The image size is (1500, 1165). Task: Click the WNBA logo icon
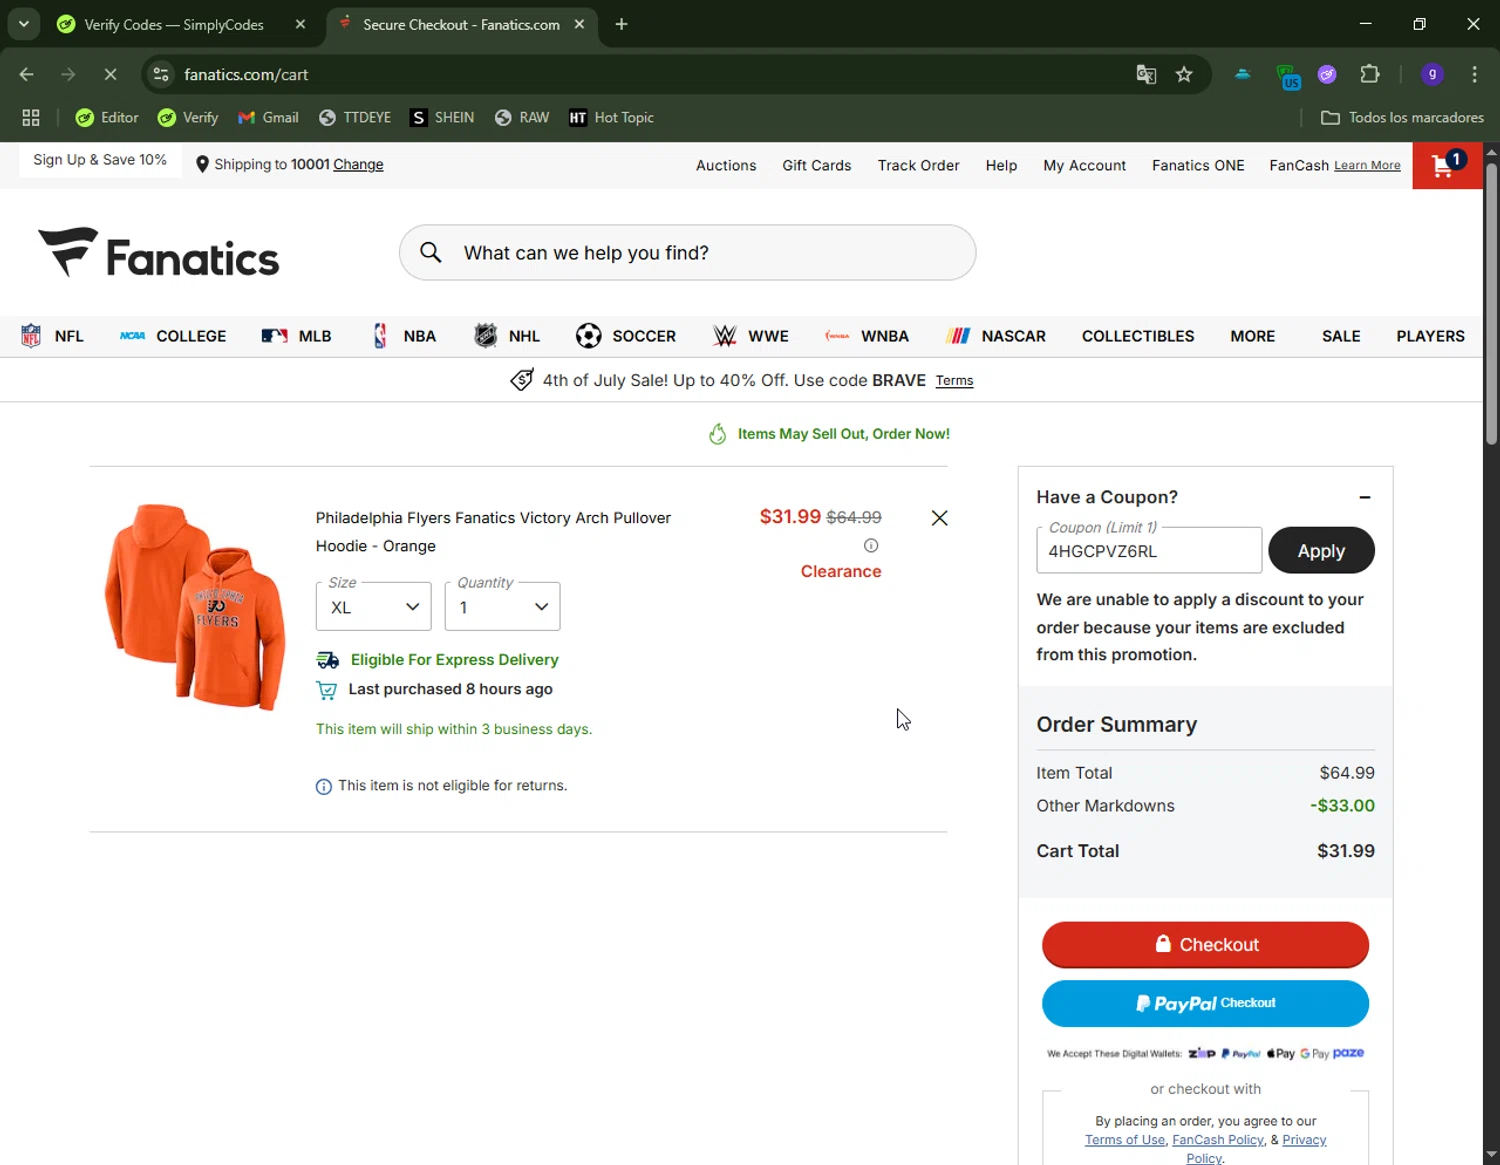837,336
